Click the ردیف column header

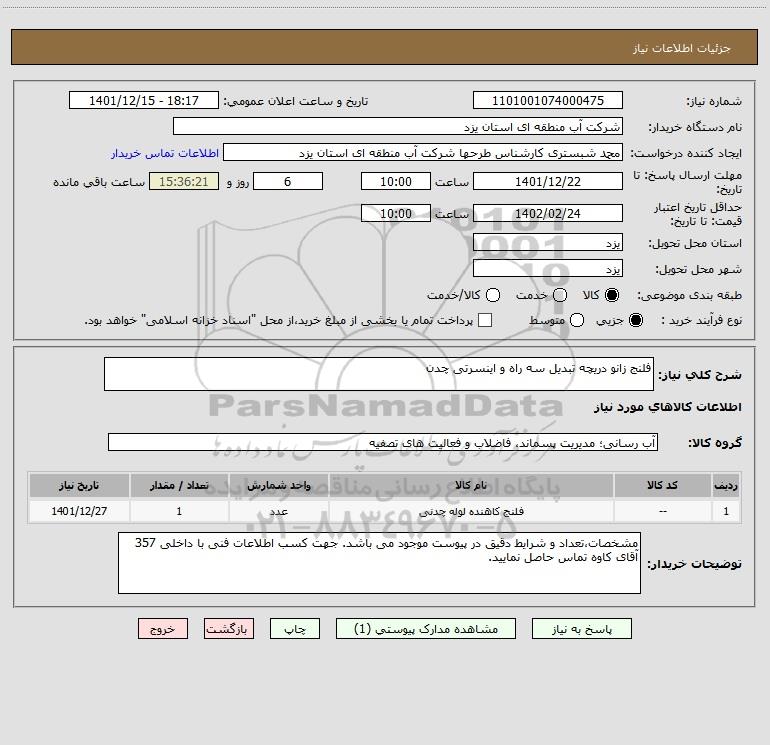pos(726,485)
